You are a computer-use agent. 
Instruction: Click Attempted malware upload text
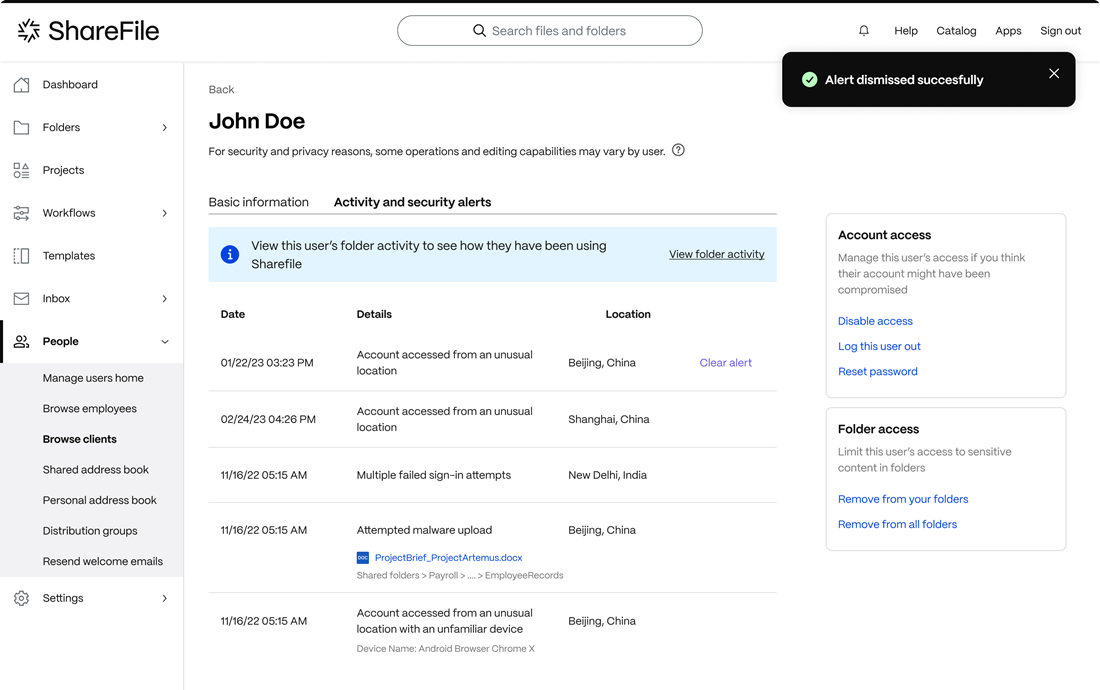424,530
